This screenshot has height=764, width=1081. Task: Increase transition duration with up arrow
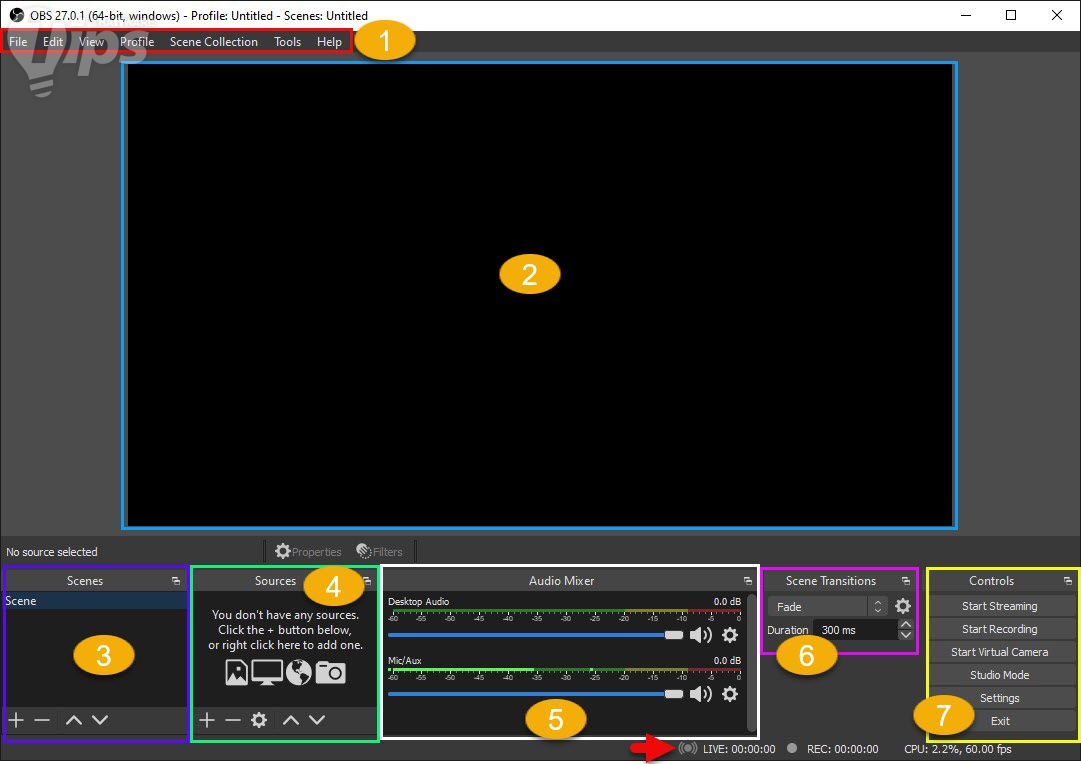pyautogui.click(x=906, y=624)
